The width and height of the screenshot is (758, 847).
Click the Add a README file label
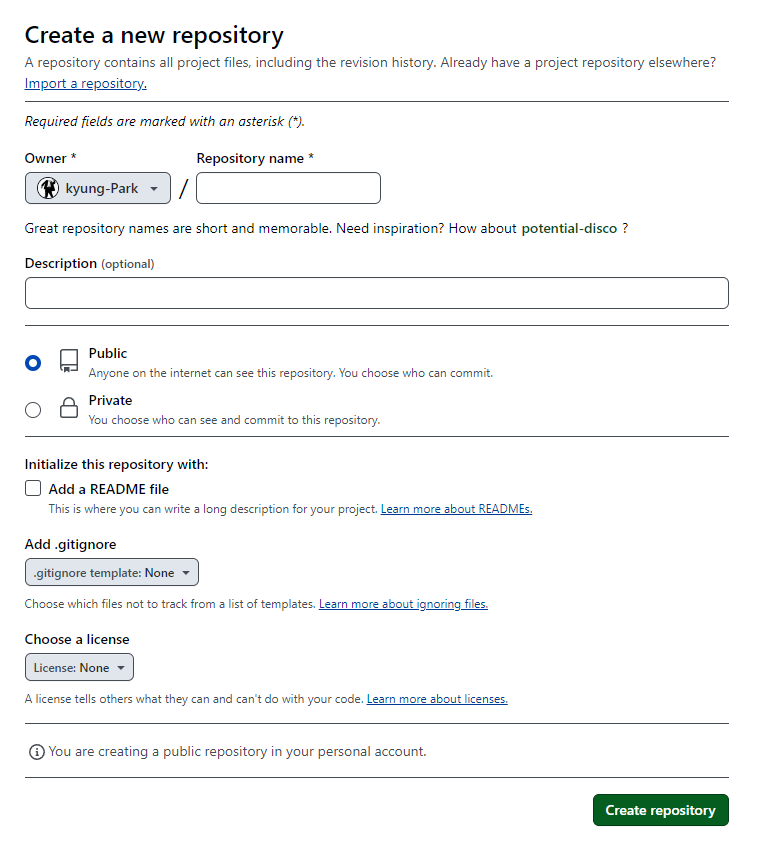[109, 489]
